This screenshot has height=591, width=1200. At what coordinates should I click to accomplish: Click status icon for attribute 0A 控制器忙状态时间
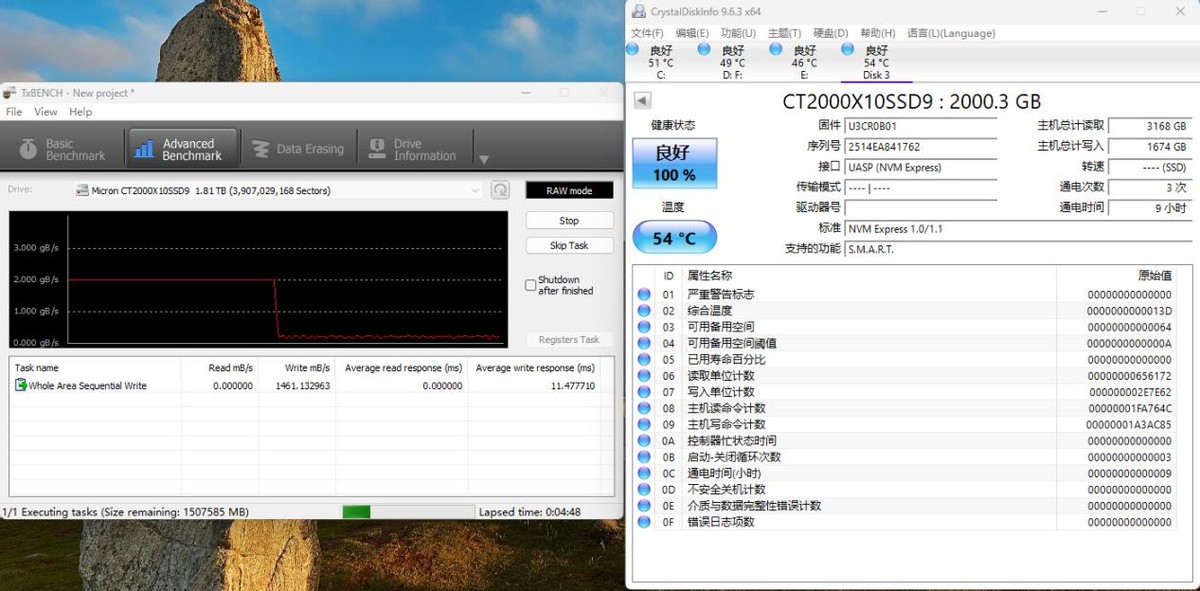pyautogui.click(x=644, y=441)
